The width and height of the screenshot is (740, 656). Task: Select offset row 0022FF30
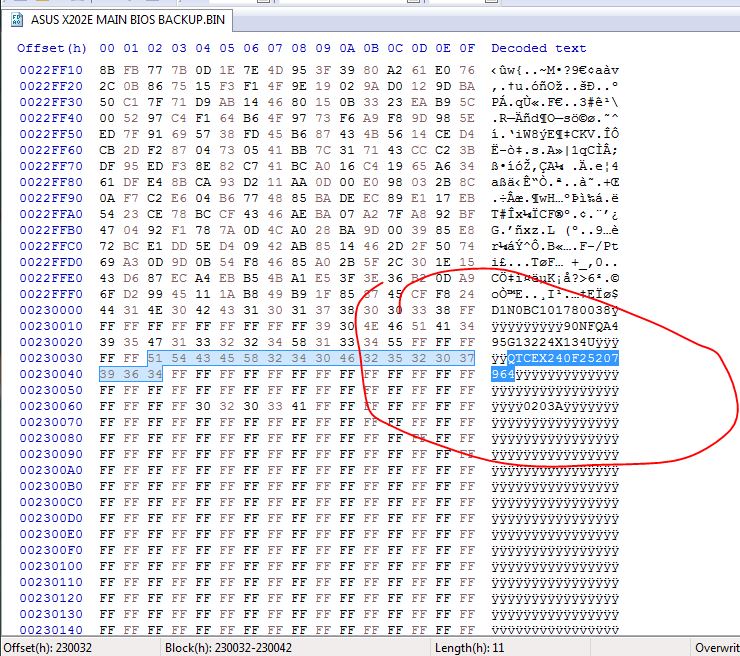(51, 102)
